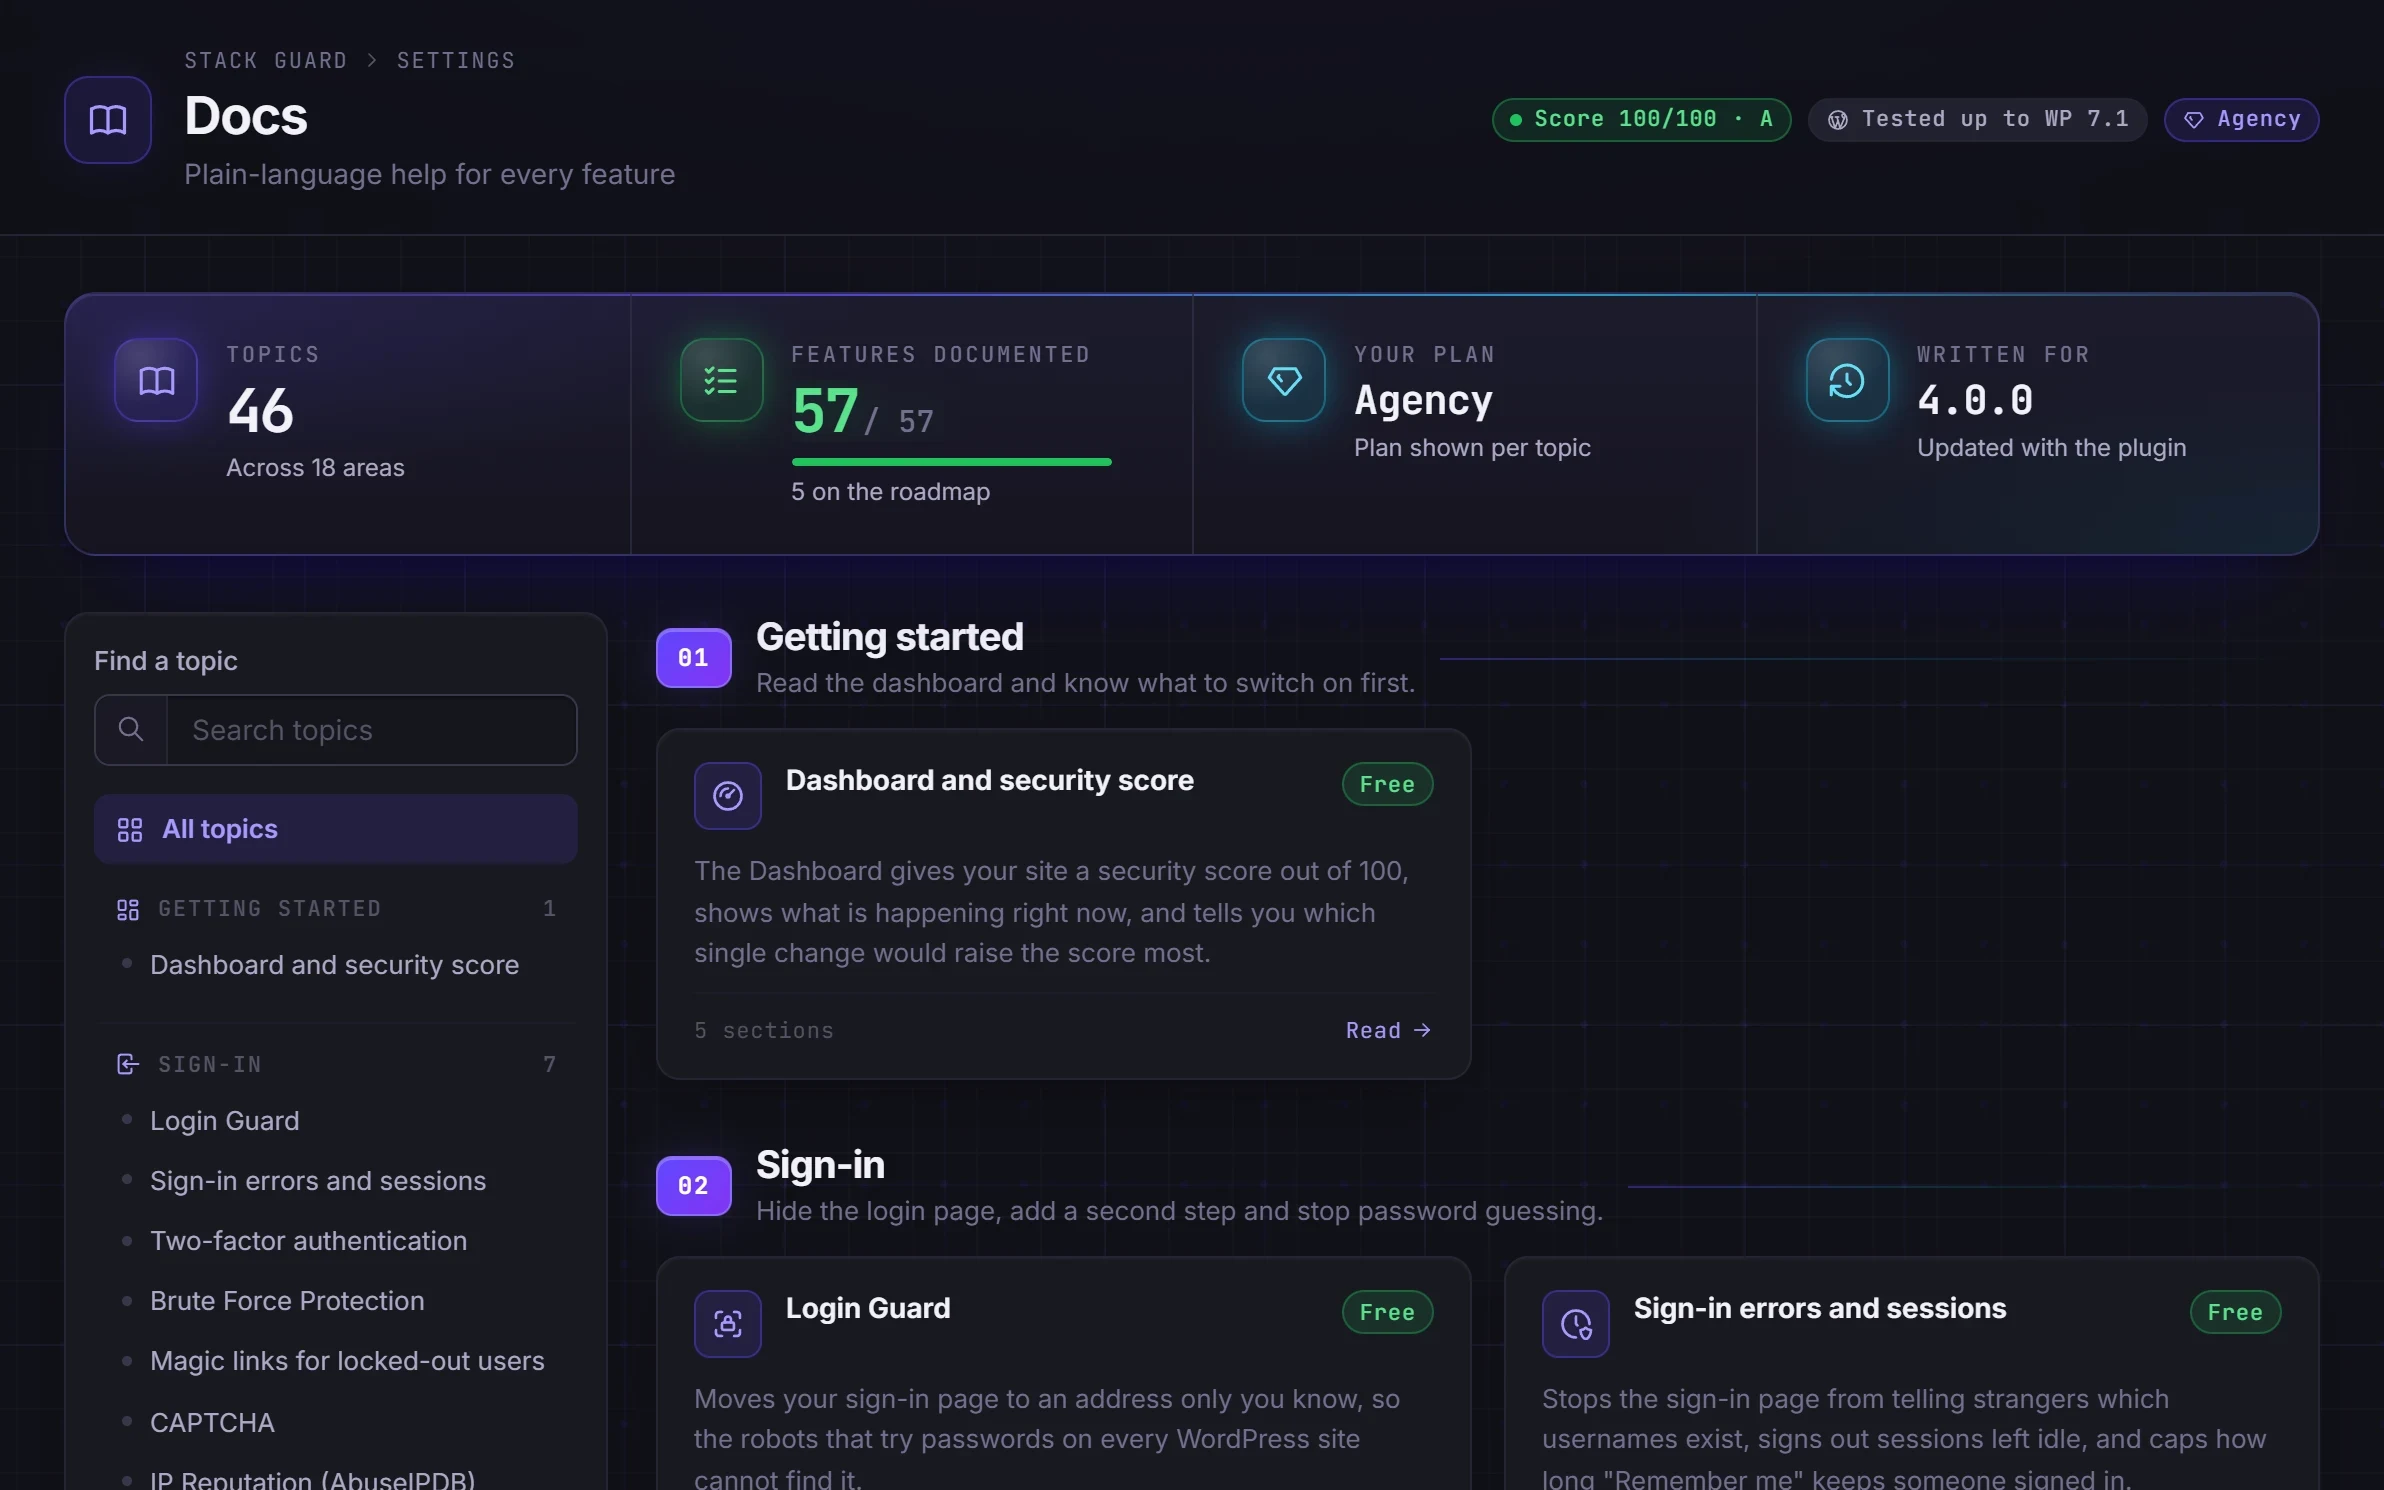Viewport: 2384px width, 1490px height.
Task: Click the Free badge on Dashboard card
Action: coord(1387,784)
